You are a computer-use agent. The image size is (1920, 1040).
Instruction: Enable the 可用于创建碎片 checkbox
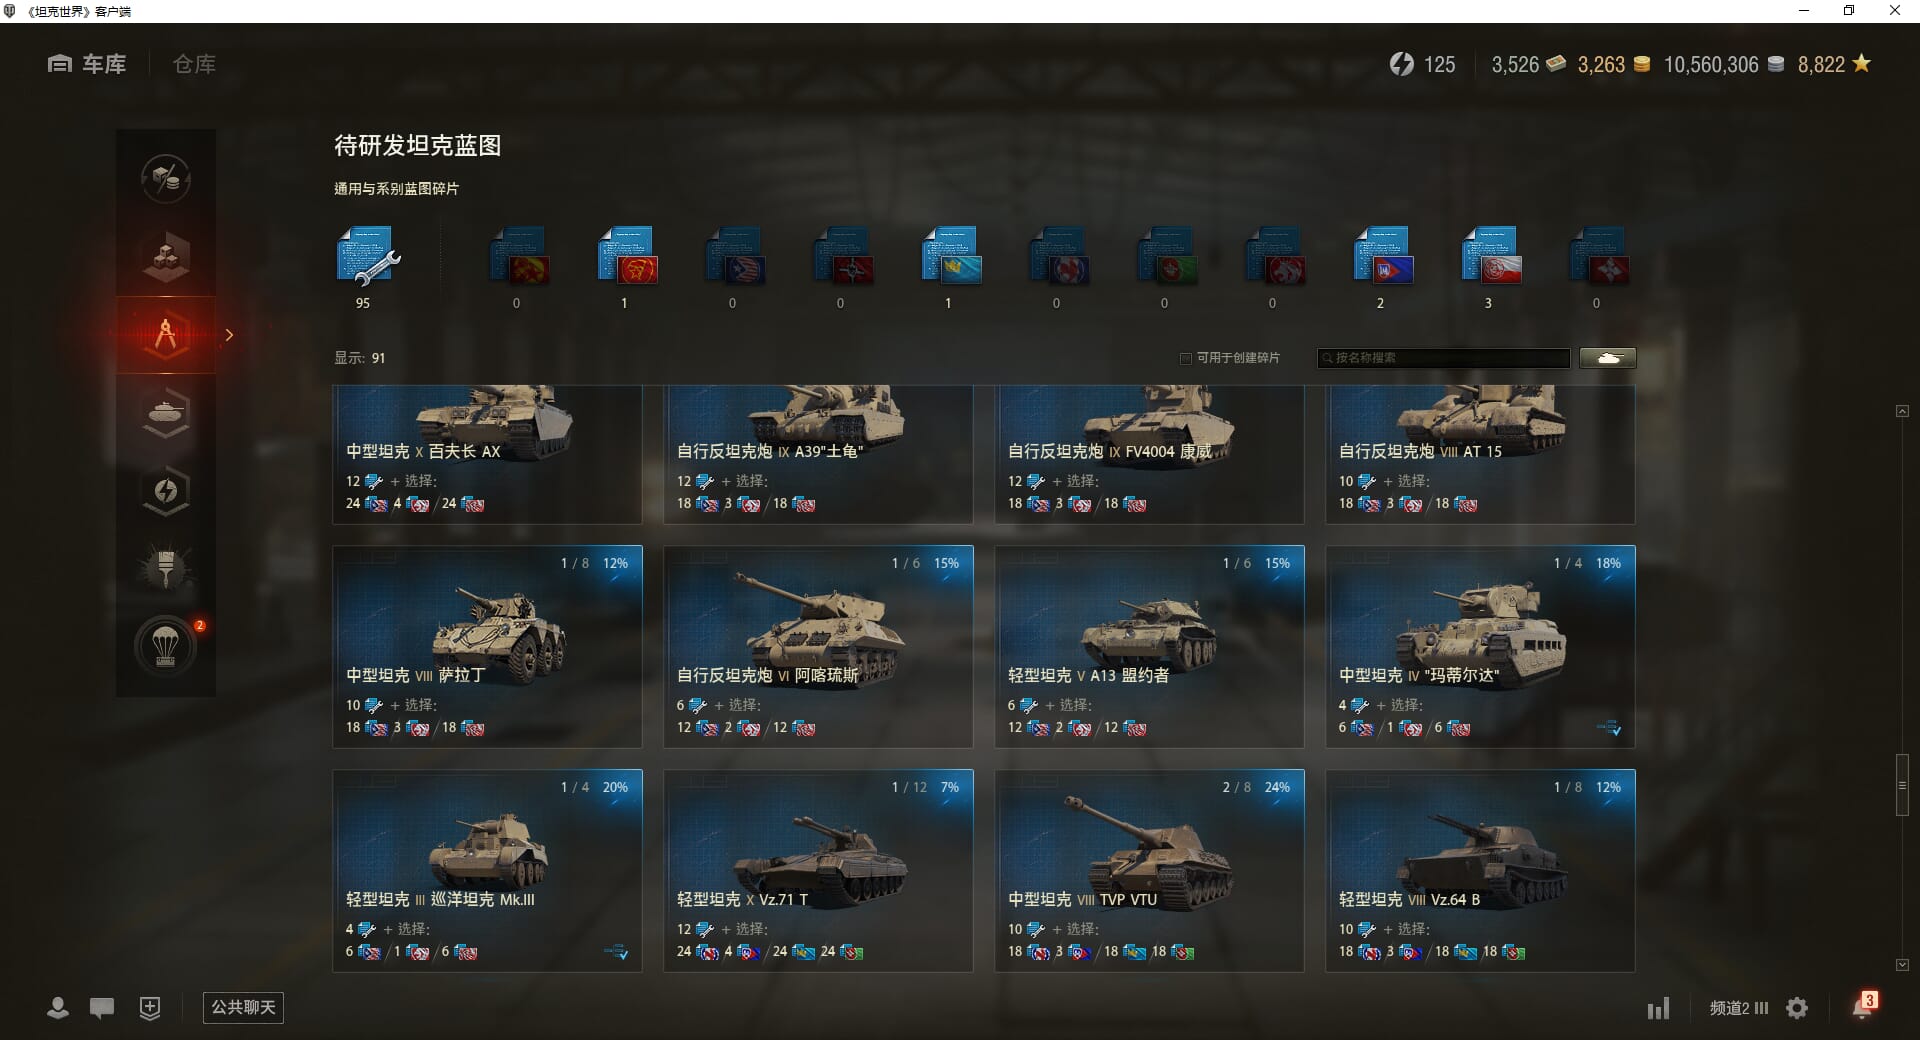(1186, 358)
